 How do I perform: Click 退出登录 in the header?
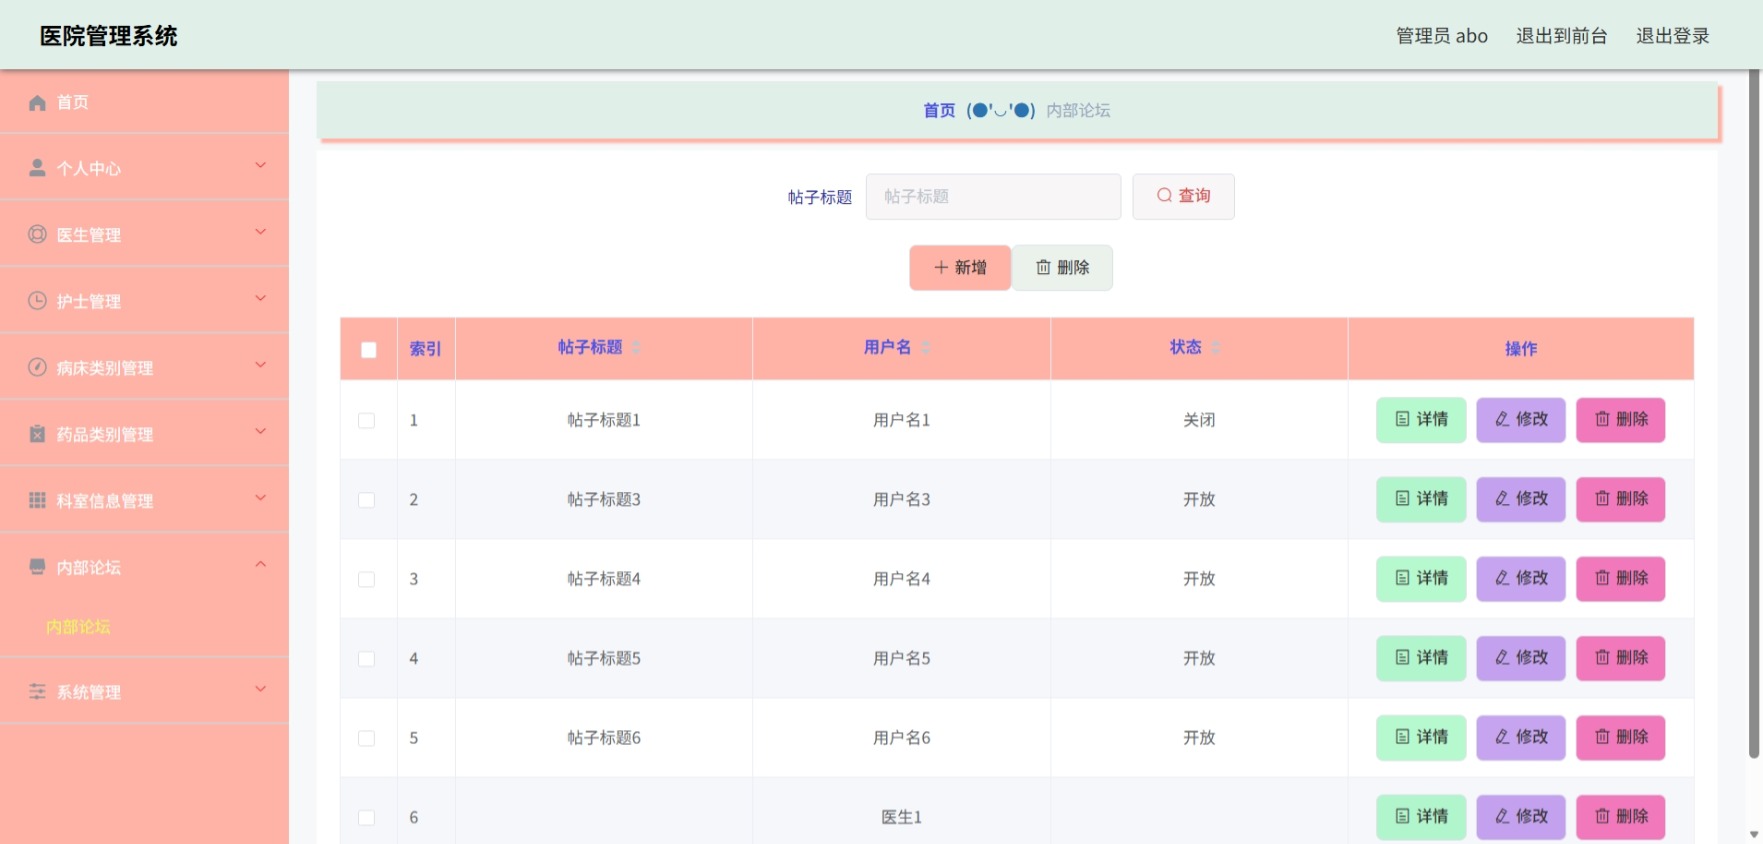pos(1673,36)
